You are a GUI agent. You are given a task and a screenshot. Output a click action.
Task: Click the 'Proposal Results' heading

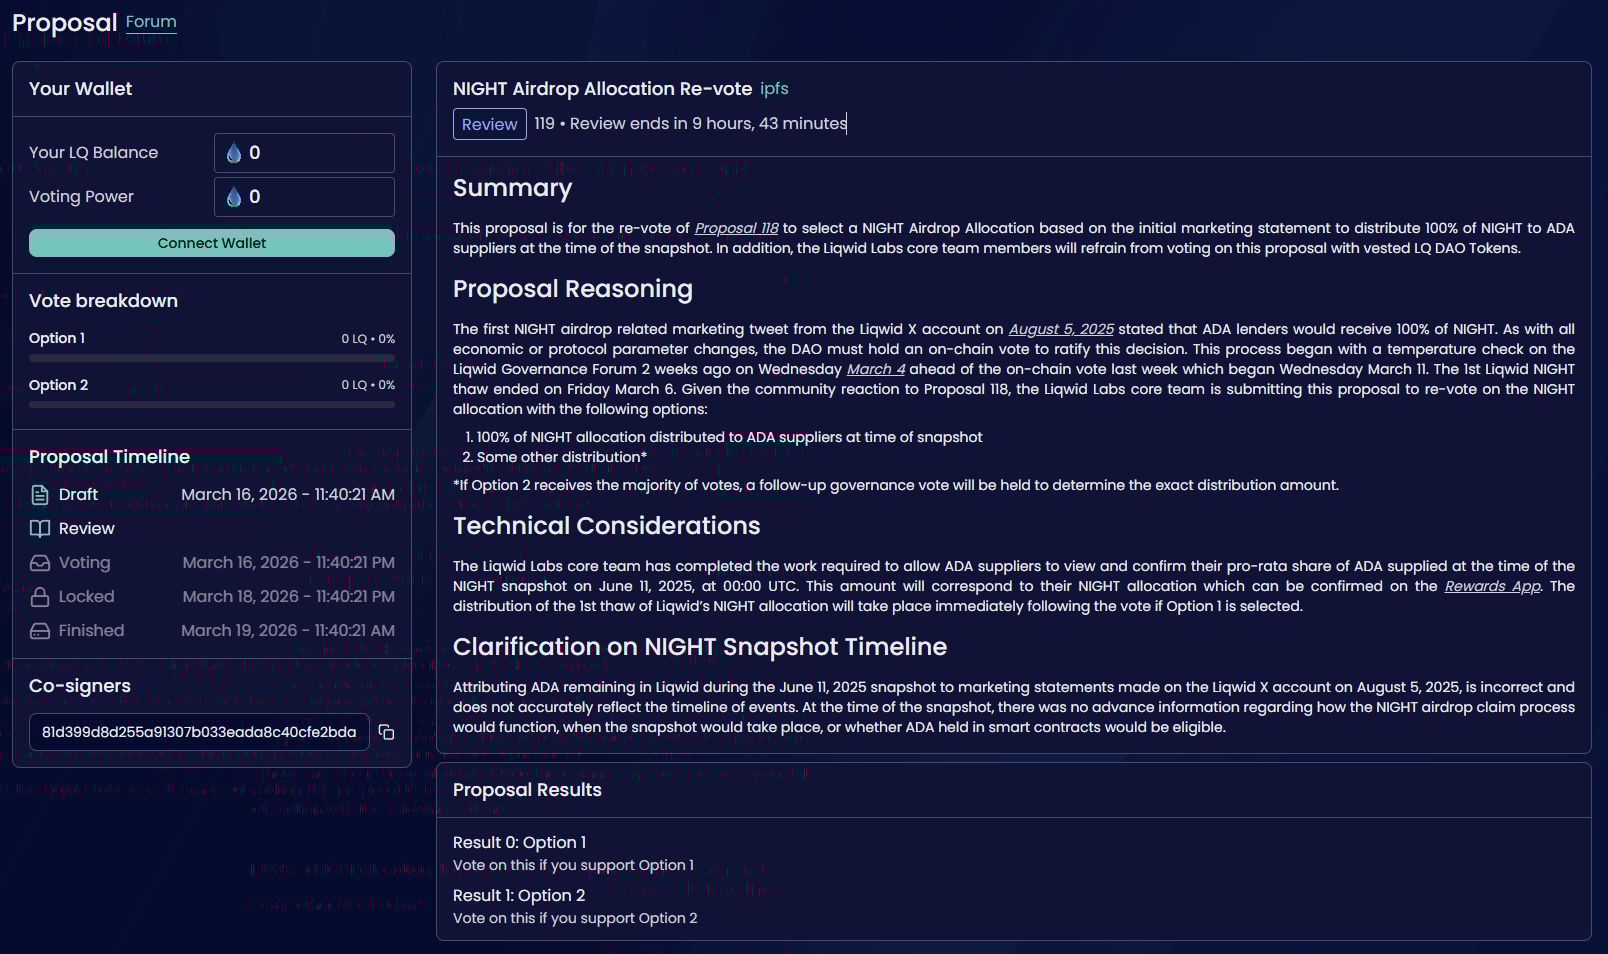click(x=527, y=790)
